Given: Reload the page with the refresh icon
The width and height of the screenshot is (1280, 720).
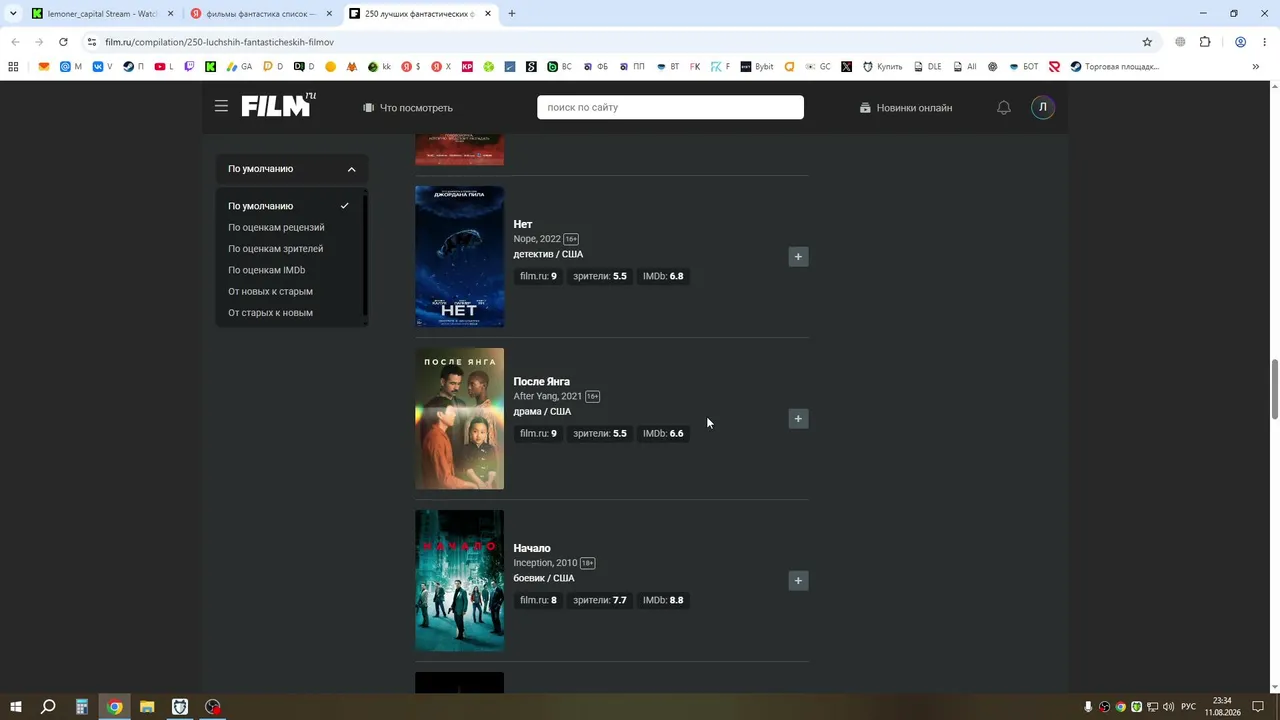Looking at the screenshot, I should 63,42.
